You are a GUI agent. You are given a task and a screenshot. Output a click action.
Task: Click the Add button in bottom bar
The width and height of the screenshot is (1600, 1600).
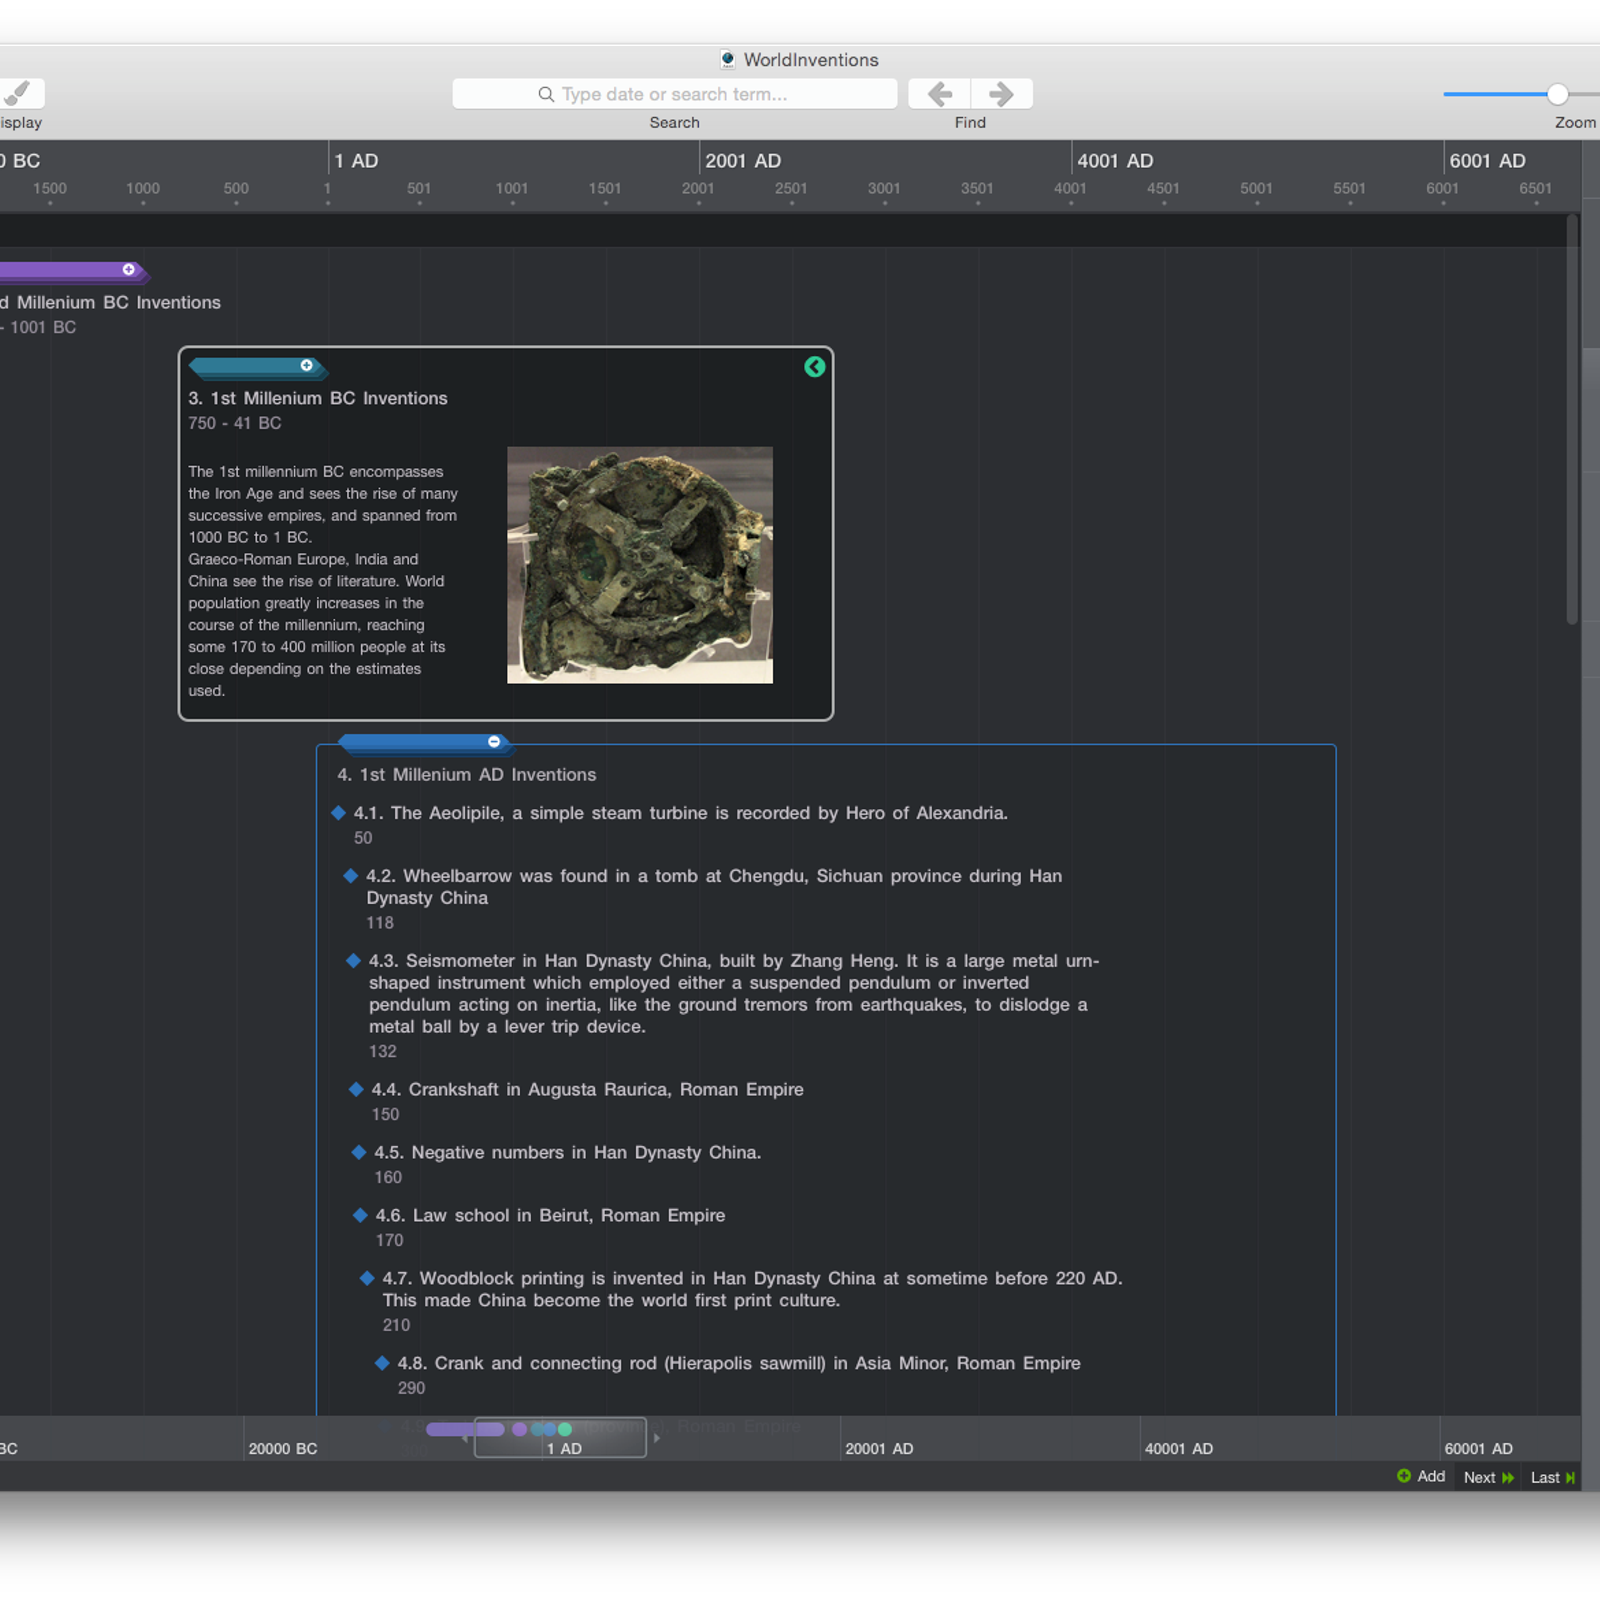[1421, 1477]
